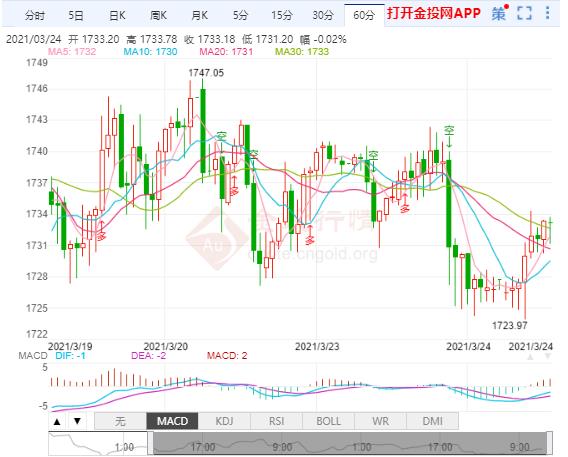Image resolution: width=568 pixels, height=457 pixels.
Task: Choose the 30分 interval tab
Action: [x=323, y=16]
